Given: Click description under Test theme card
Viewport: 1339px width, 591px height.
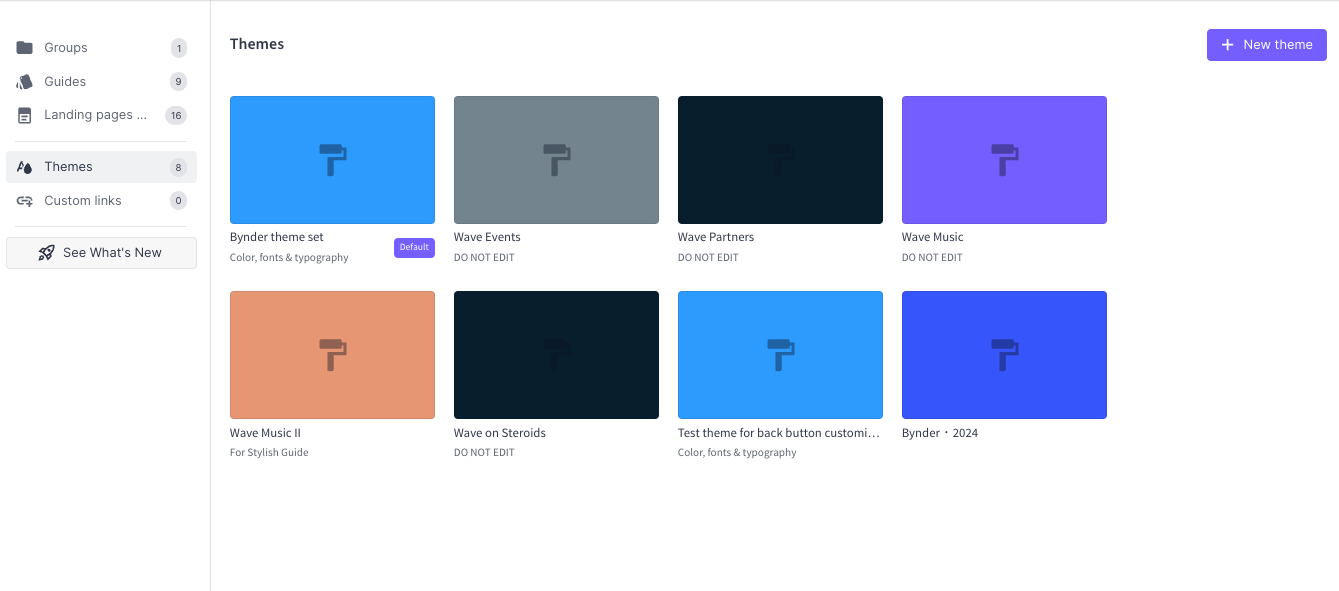Looking at the screenshot, I should tap(737, 452).
